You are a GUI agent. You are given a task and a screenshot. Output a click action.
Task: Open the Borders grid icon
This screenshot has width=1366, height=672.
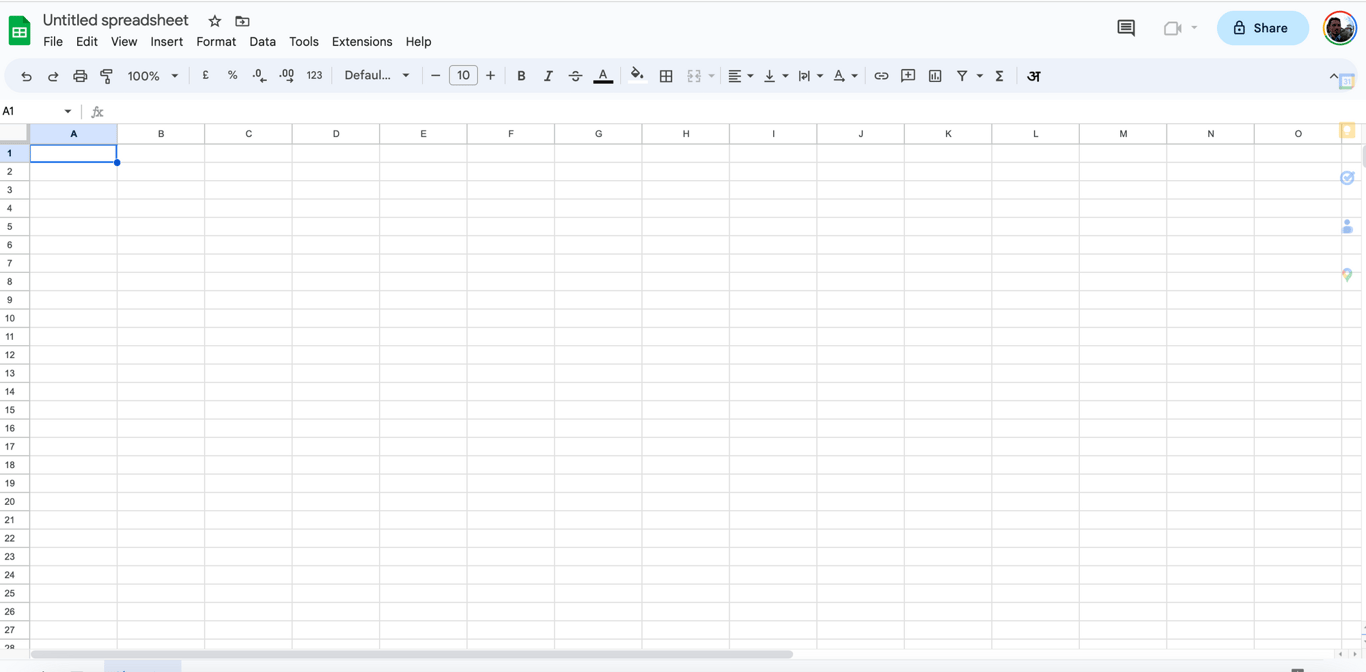666,76
